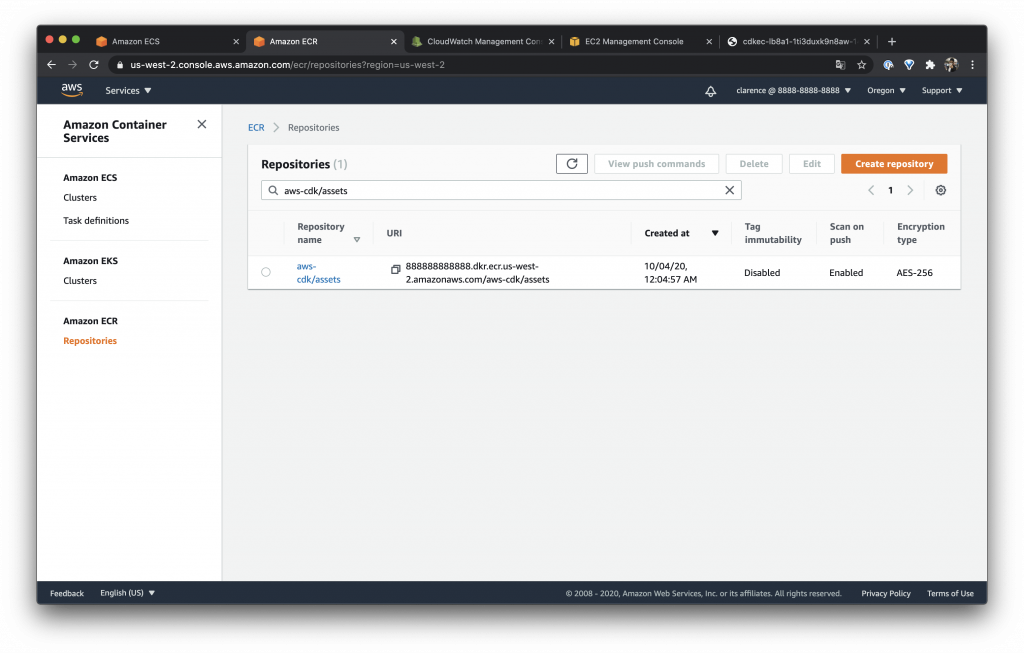Go to previous results page arrow
This screenshot has height=653, width=1024.
click(871, 190)
